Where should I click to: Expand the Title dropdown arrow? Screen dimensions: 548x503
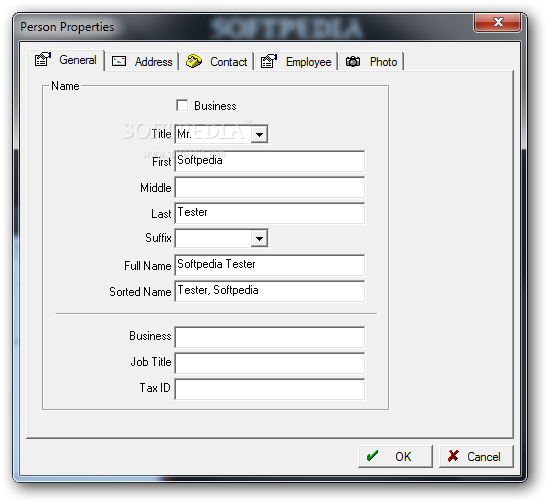[259, 134]
